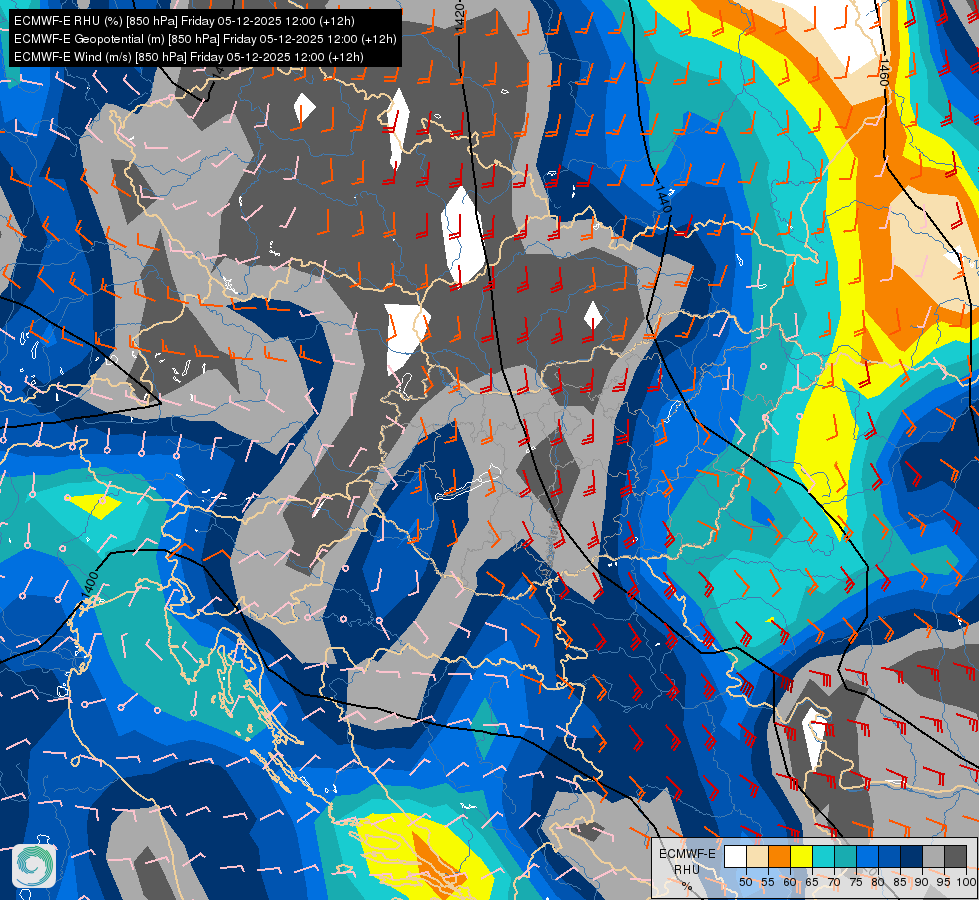The width and height of the screenshot is (979, 900).
Task: Click the 1440 geopotential contour label
Action: (664, 199)
